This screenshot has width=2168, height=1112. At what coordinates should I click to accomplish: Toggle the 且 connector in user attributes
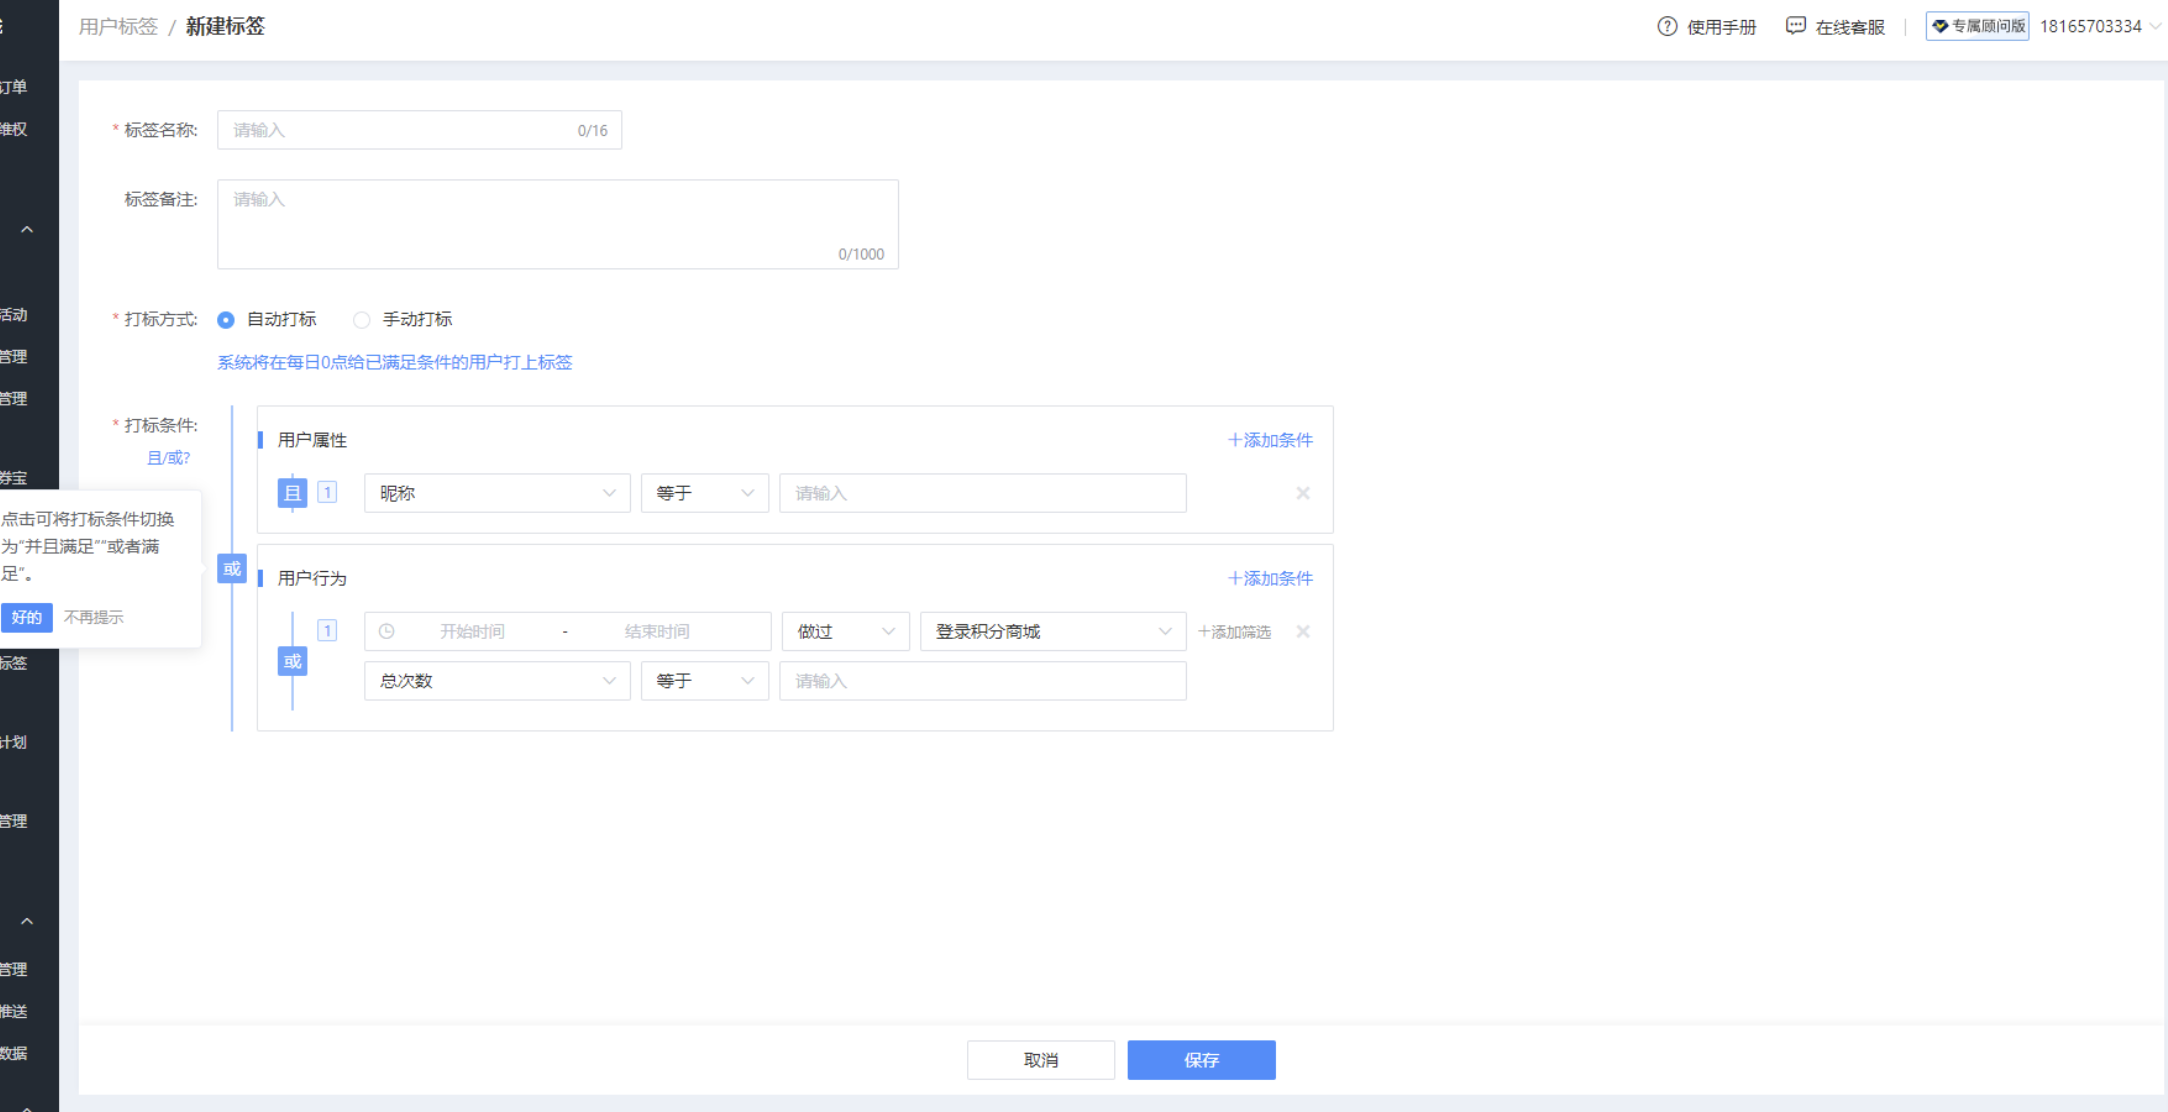[x=292, y=493]
